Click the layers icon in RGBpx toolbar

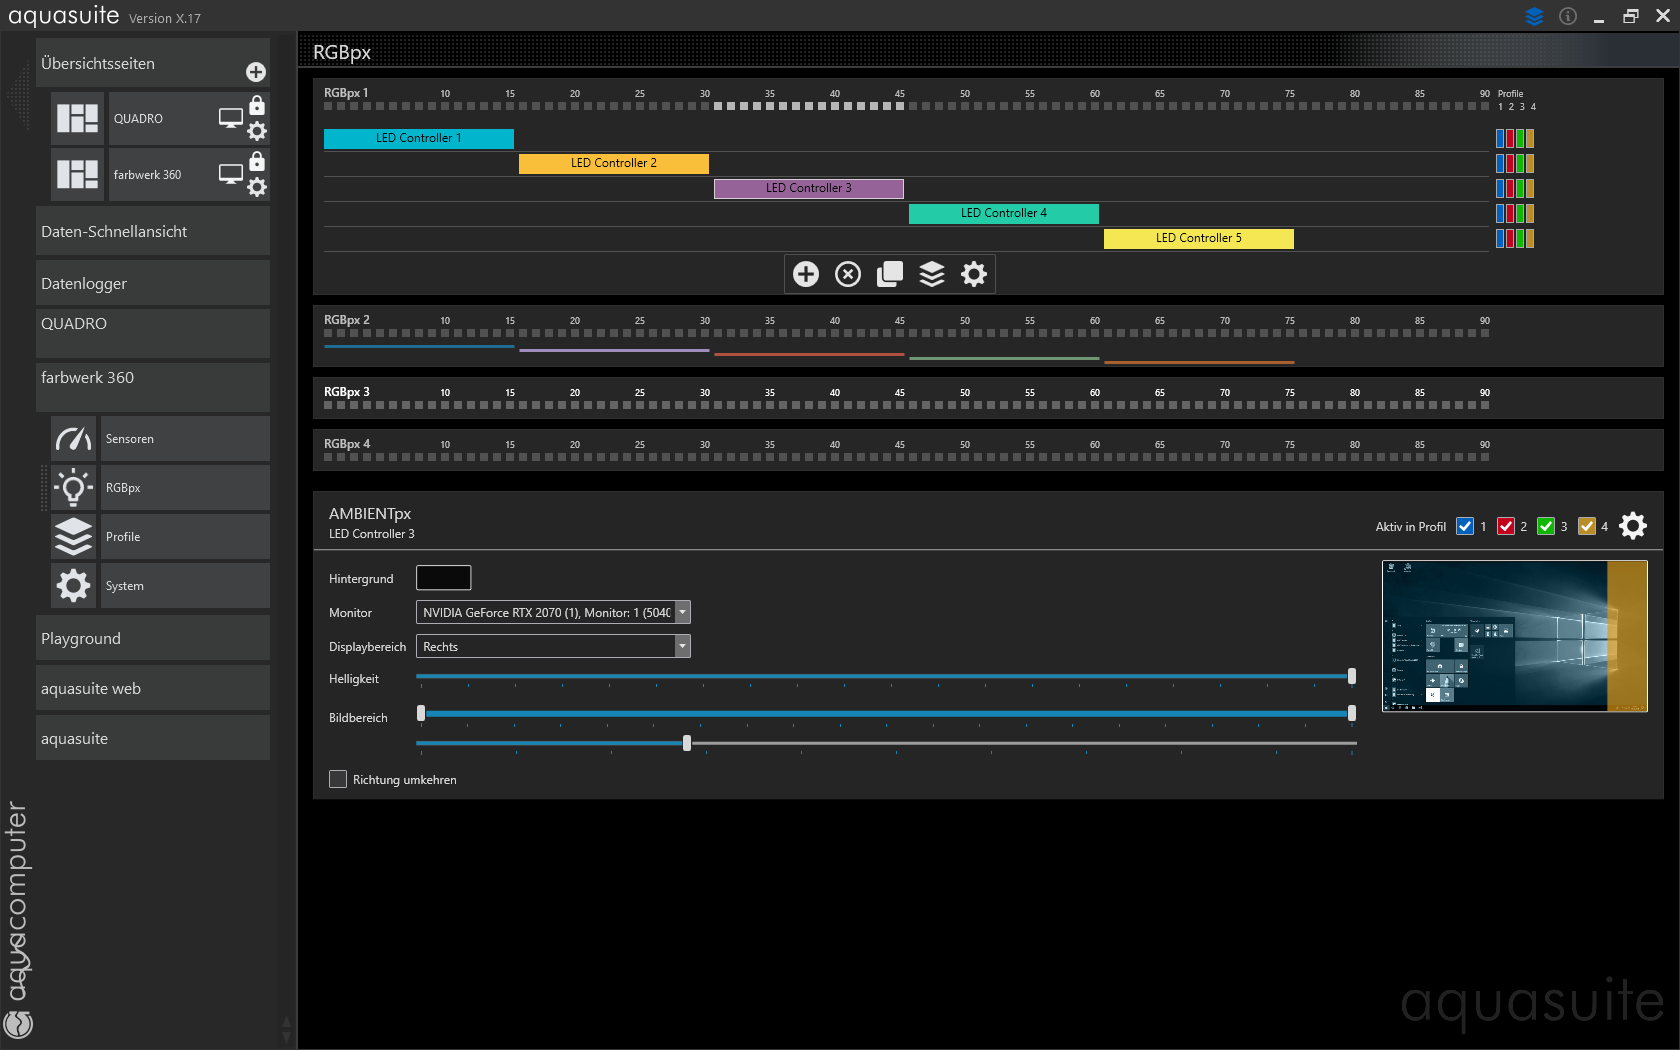tap(932, 274)
